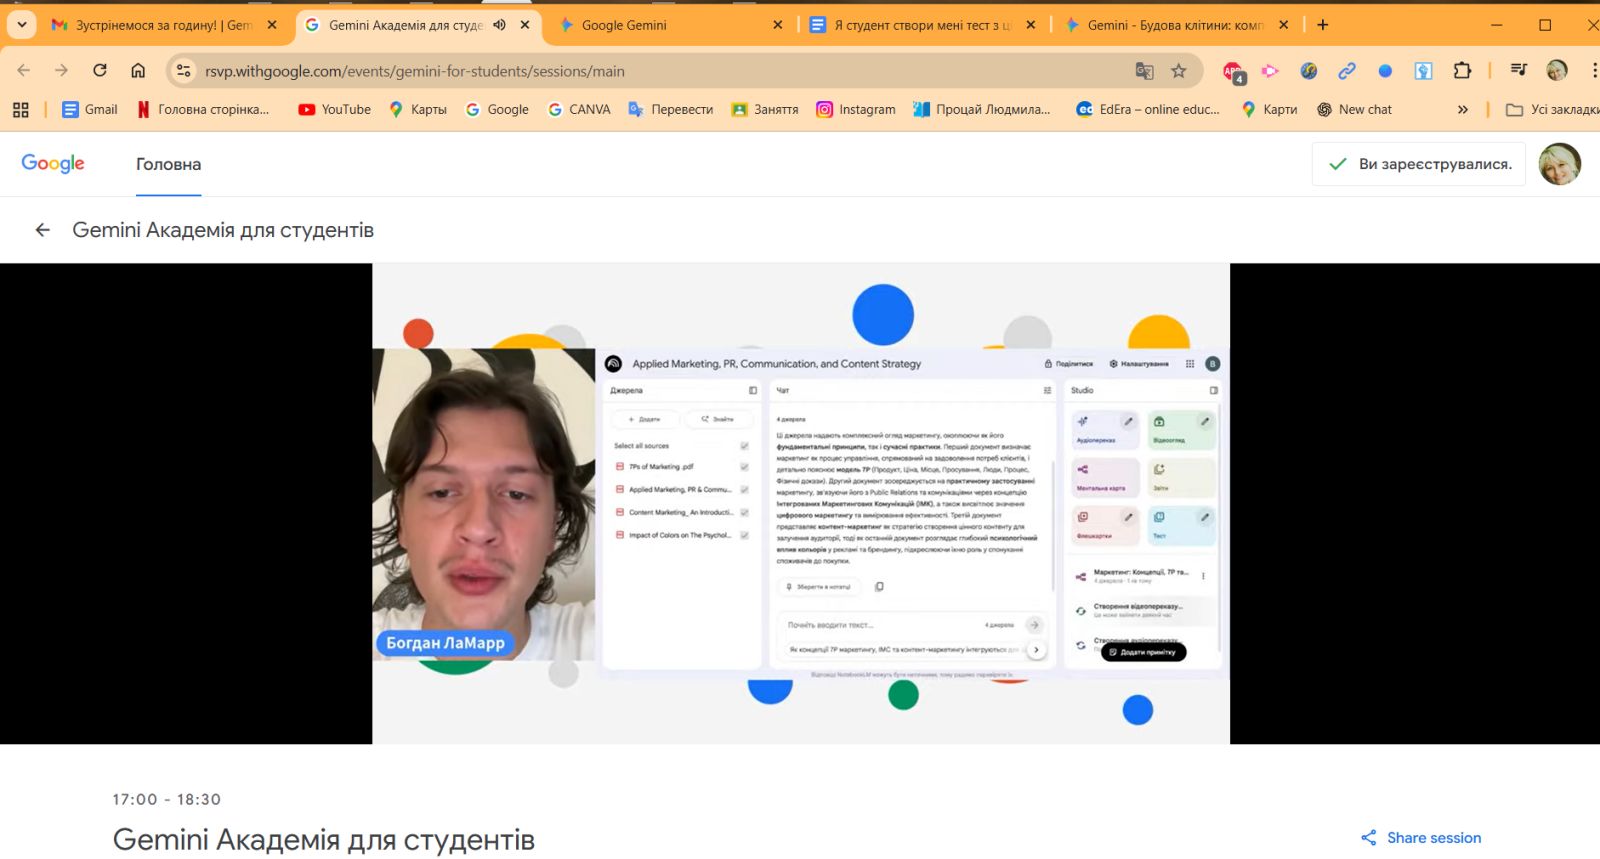The height and width of the screenshot is (859, 1600).
Task: Switch to the Google Gemini tab
Action: 660,25
